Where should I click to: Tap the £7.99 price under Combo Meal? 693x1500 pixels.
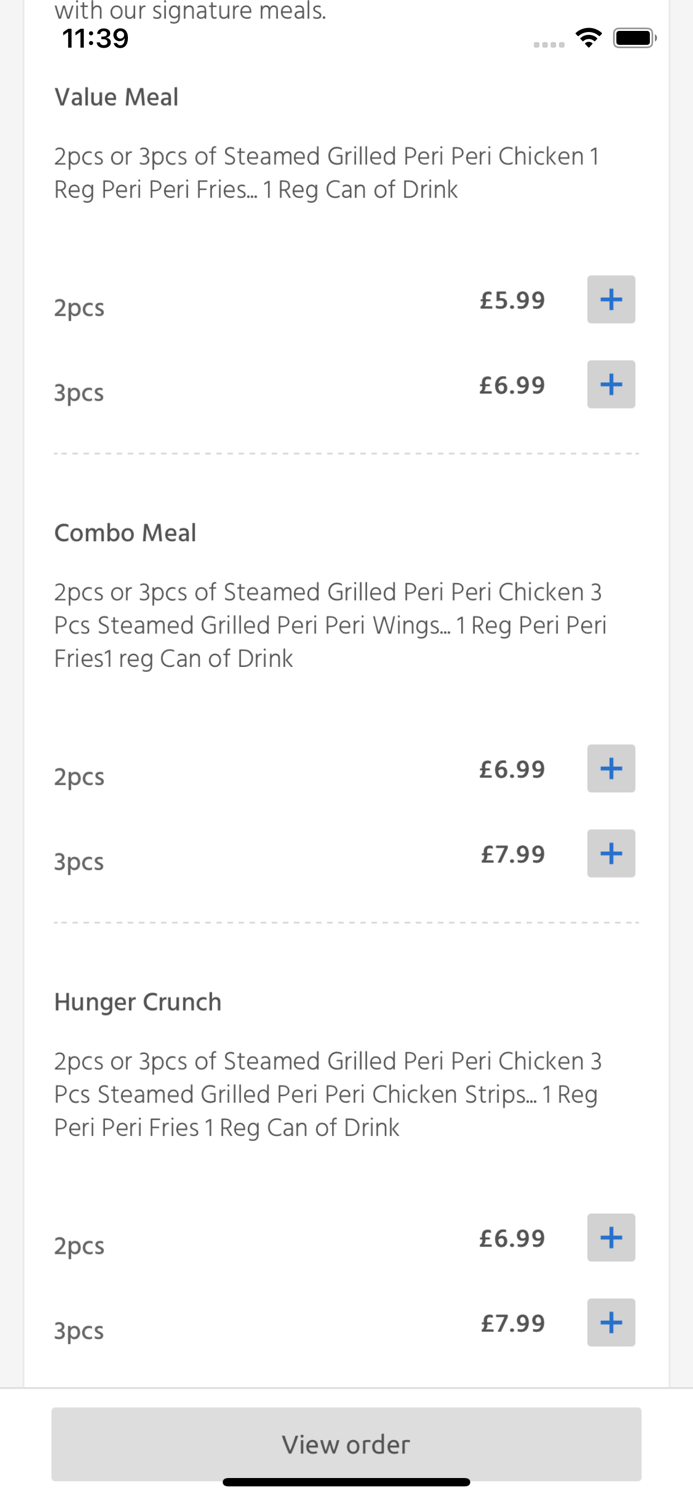[x=513, y=854]
